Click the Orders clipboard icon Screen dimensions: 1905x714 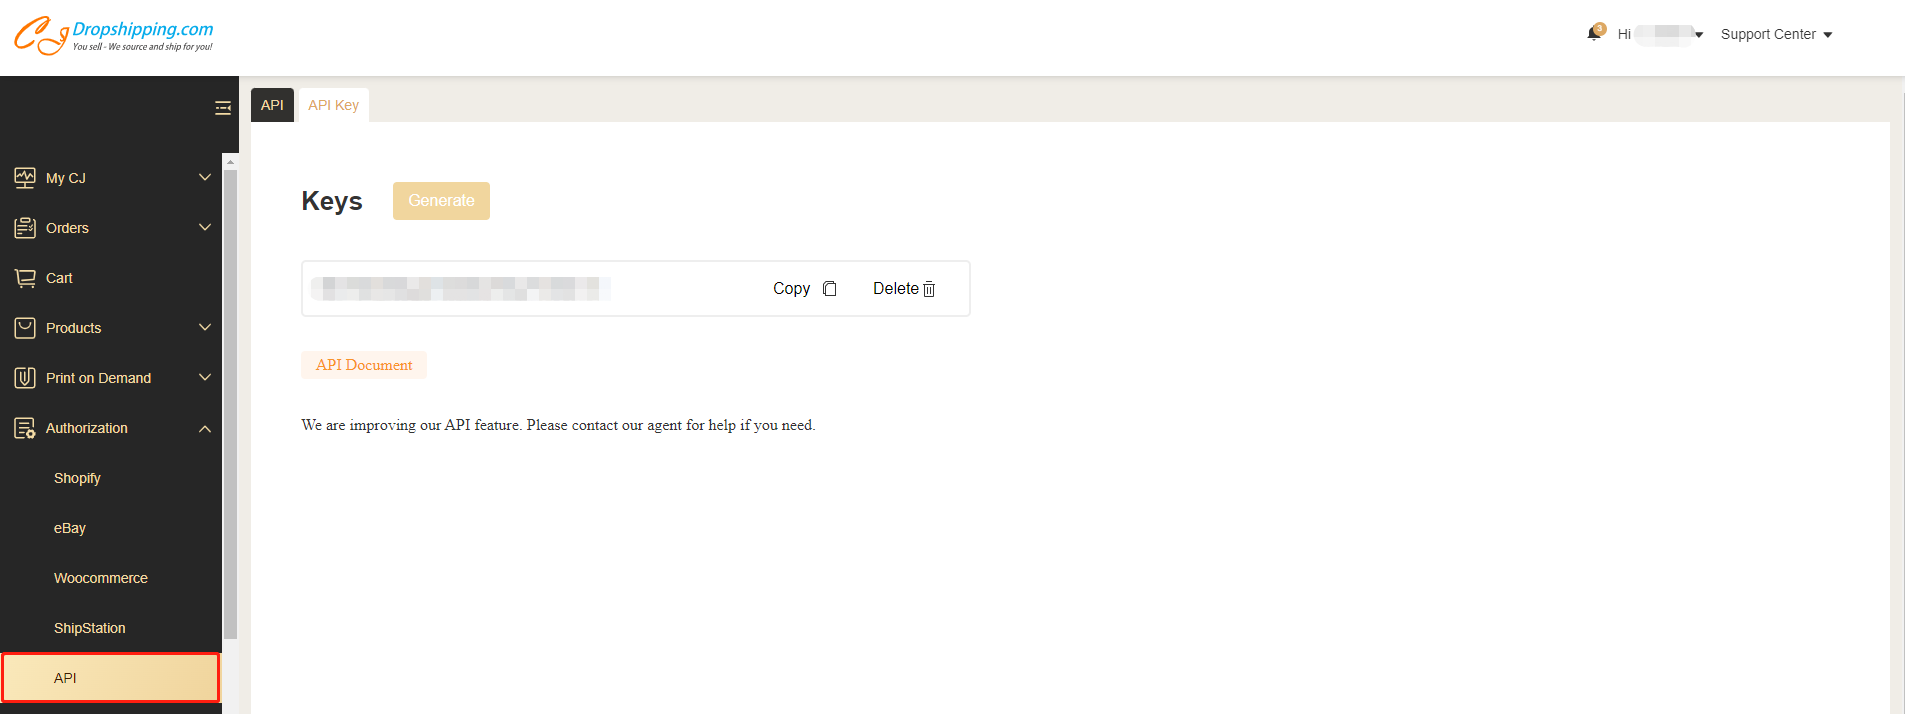click(25, 228)
